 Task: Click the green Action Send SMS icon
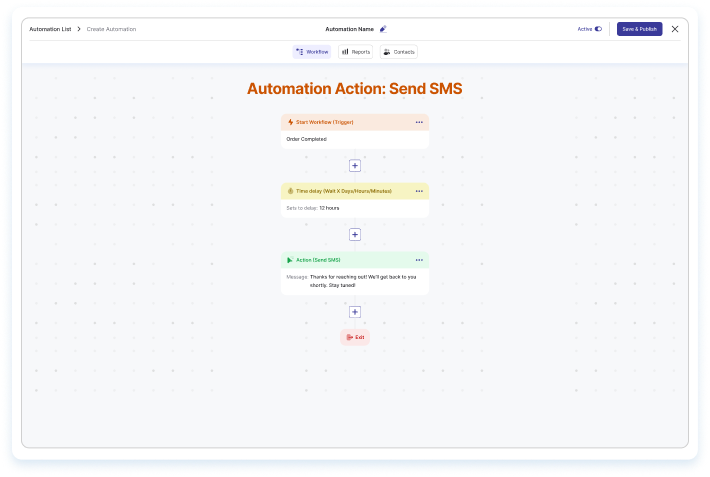tap(290, 260)
